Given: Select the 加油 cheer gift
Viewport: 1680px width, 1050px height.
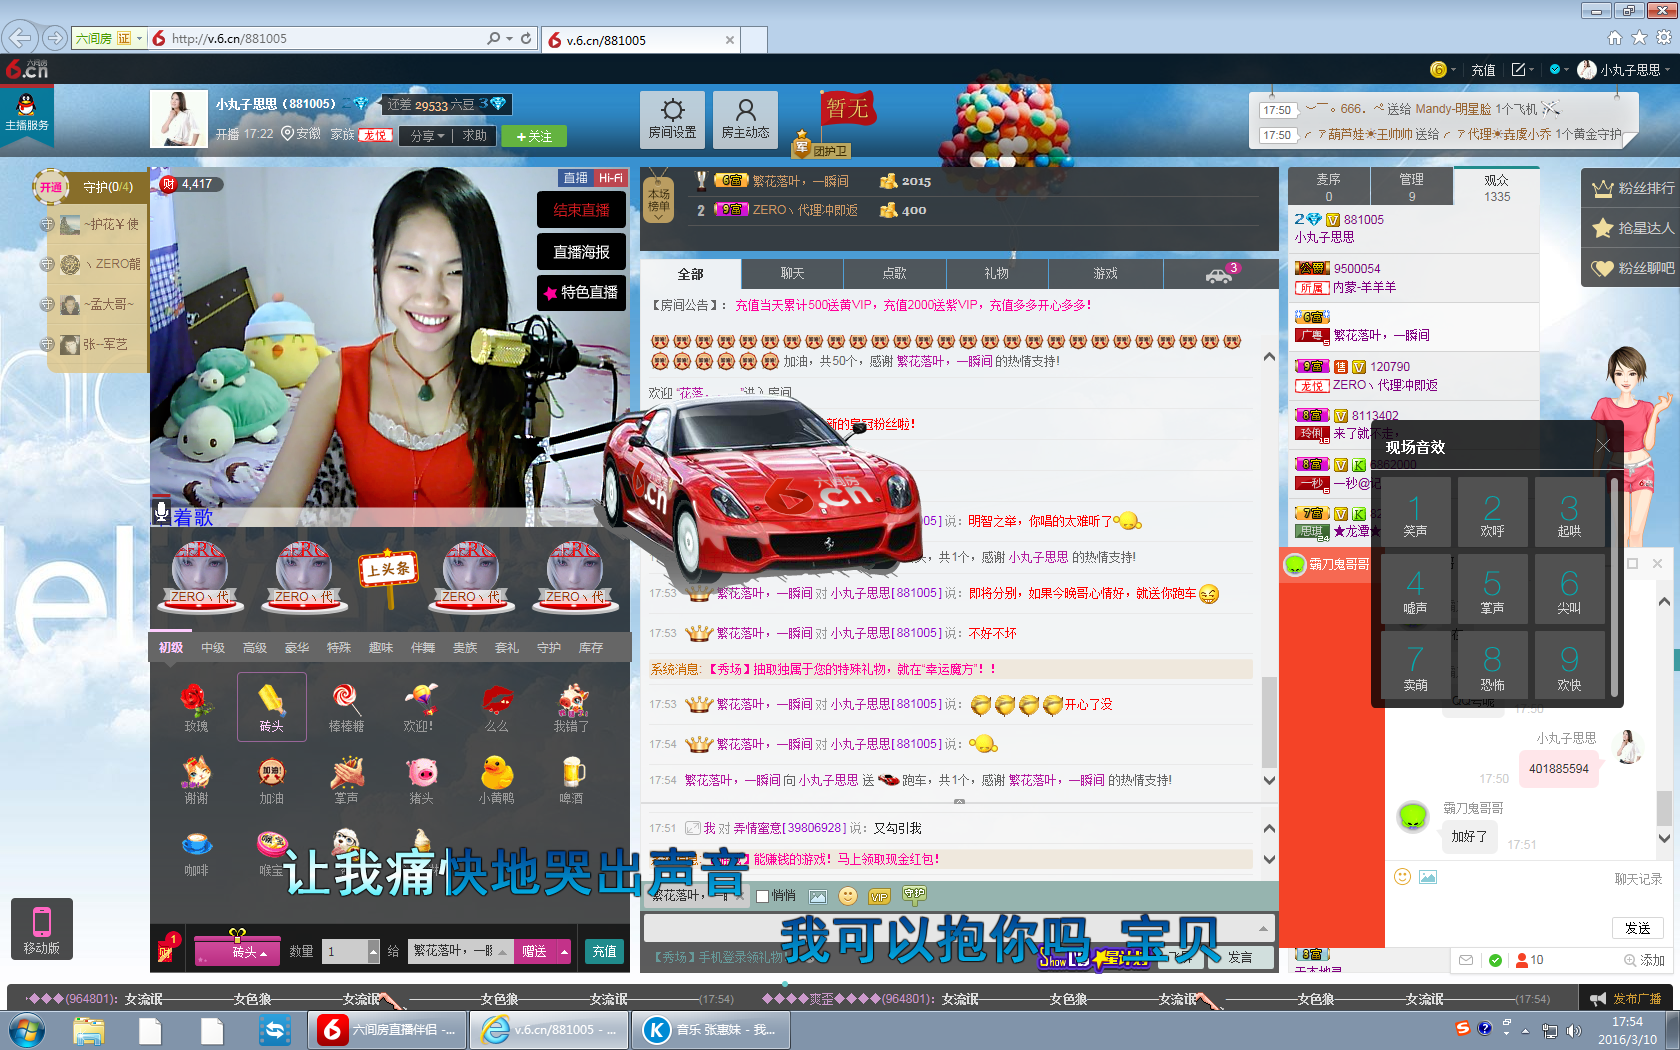Looking at the screenshot, I should [x=272, y=780].
